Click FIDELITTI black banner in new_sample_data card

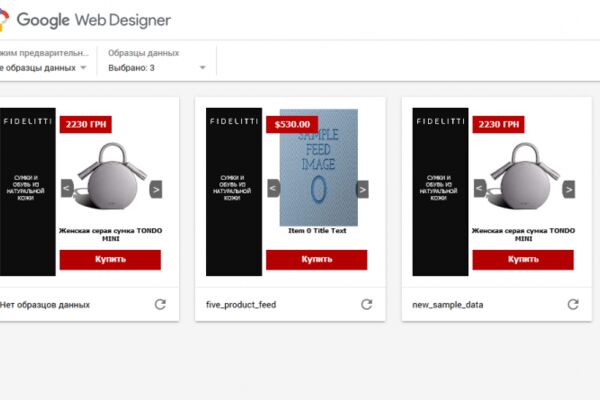coord(440,192)
